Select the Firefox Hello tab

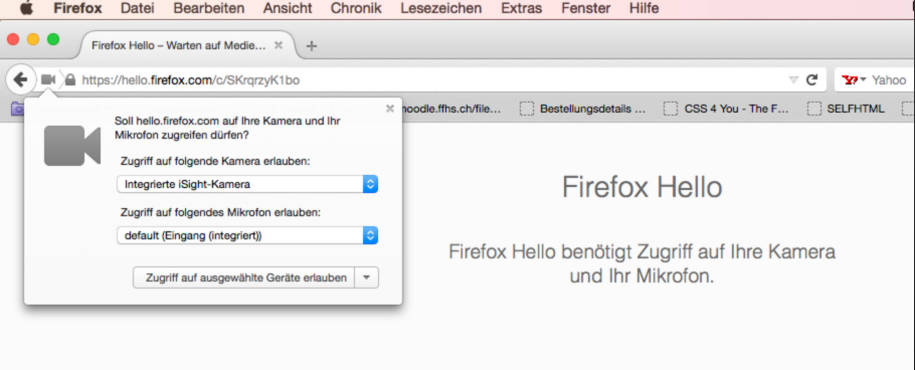187,45
